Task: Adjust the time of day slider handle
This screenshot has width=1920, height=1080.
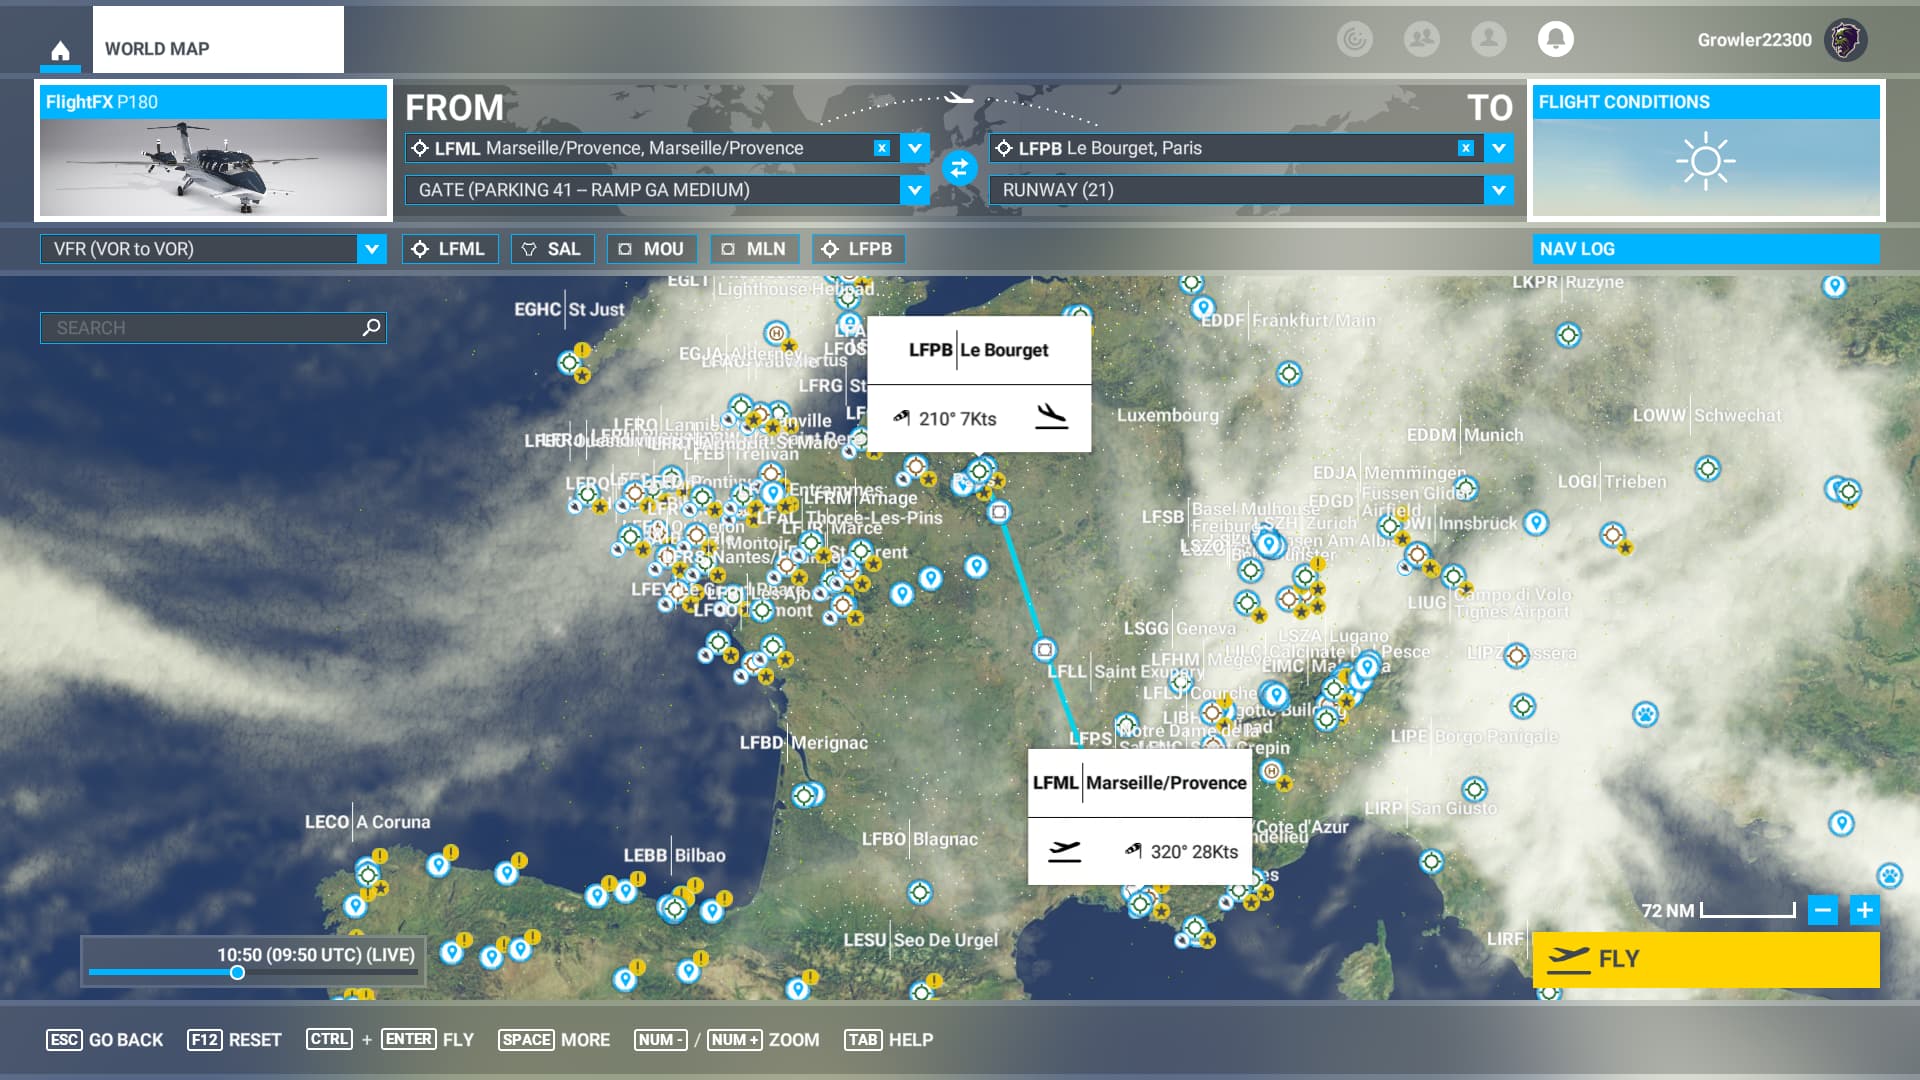Action: 237,973
